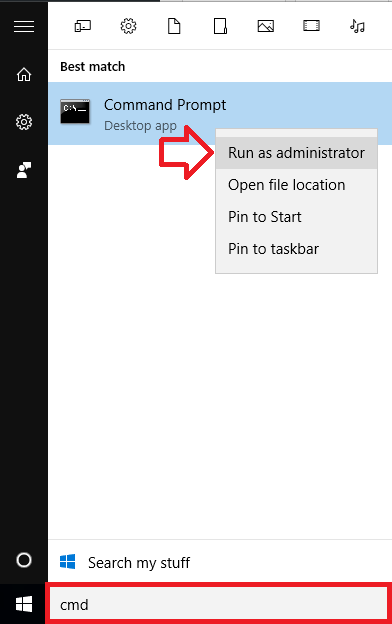Click the Desktop app subtitle text
392x624 pixels.
pos(140,126)
